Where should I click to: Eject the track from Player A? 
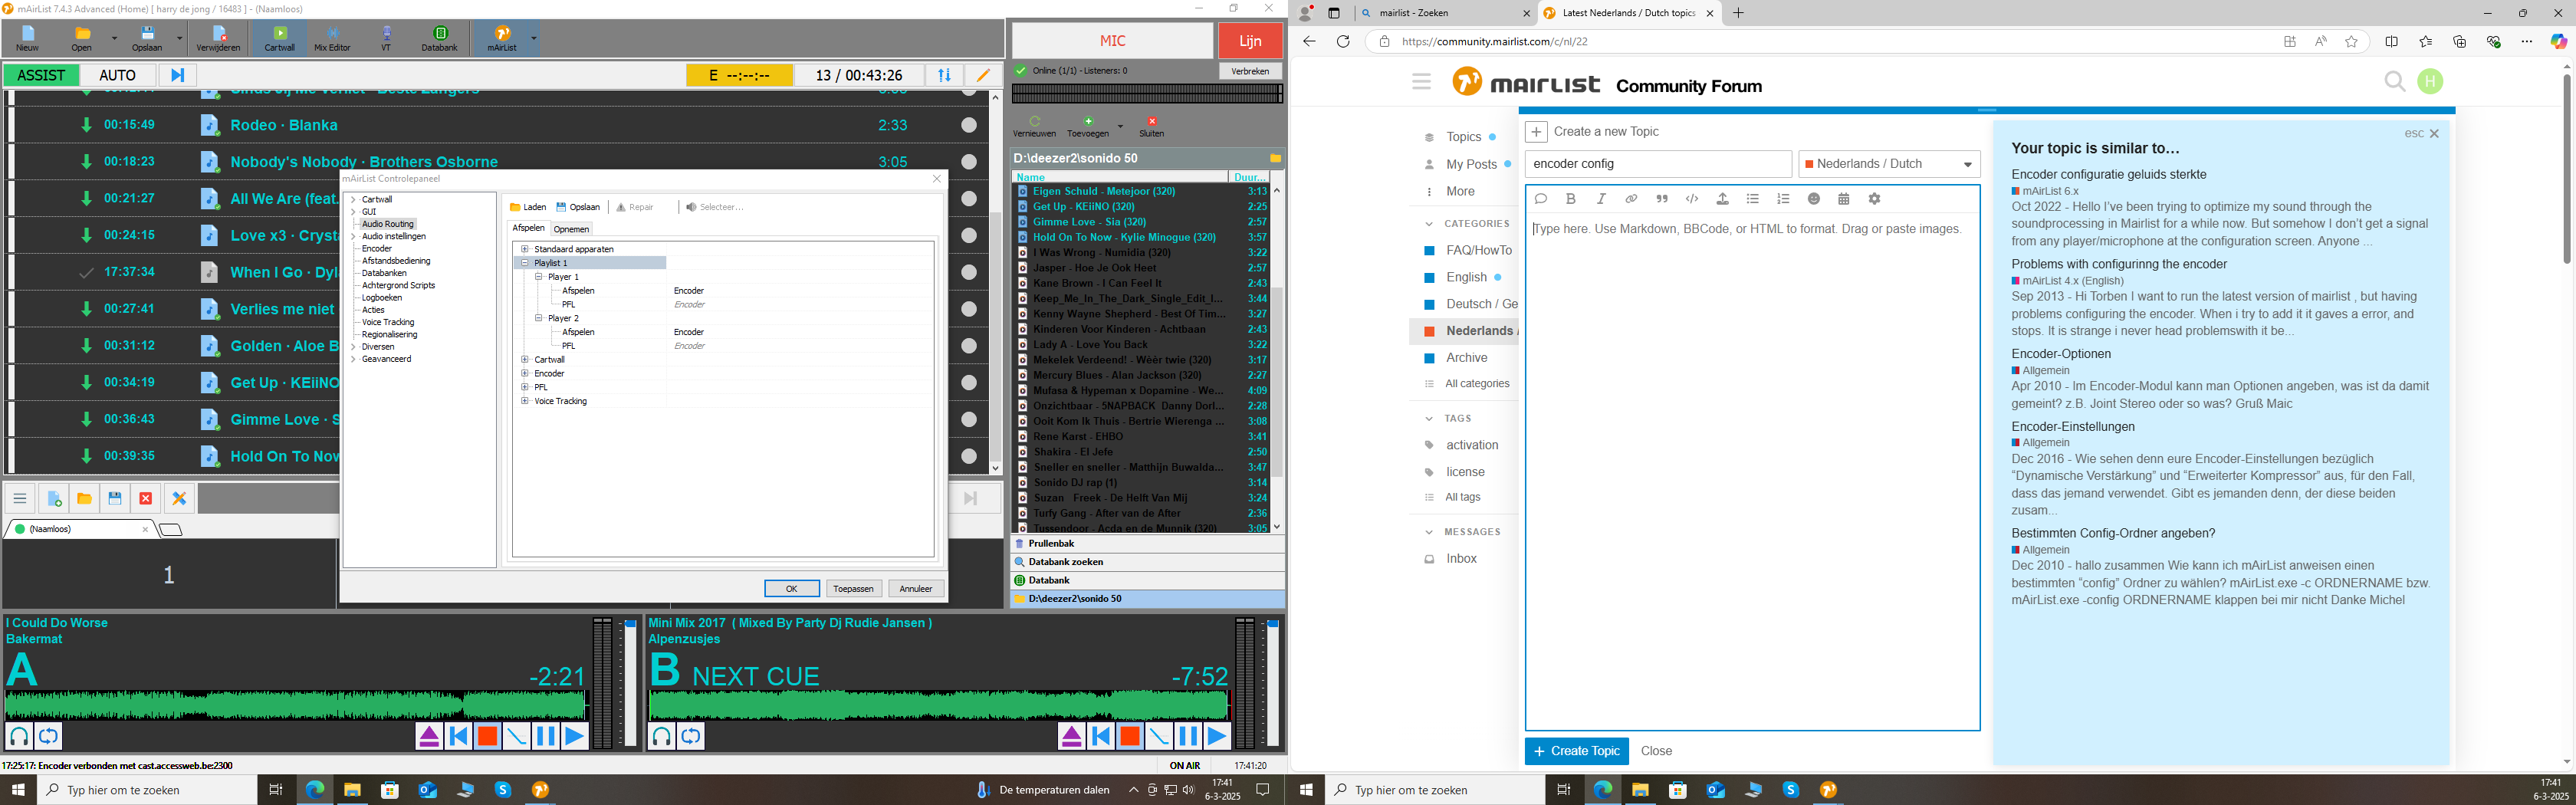tap(429, 737)
